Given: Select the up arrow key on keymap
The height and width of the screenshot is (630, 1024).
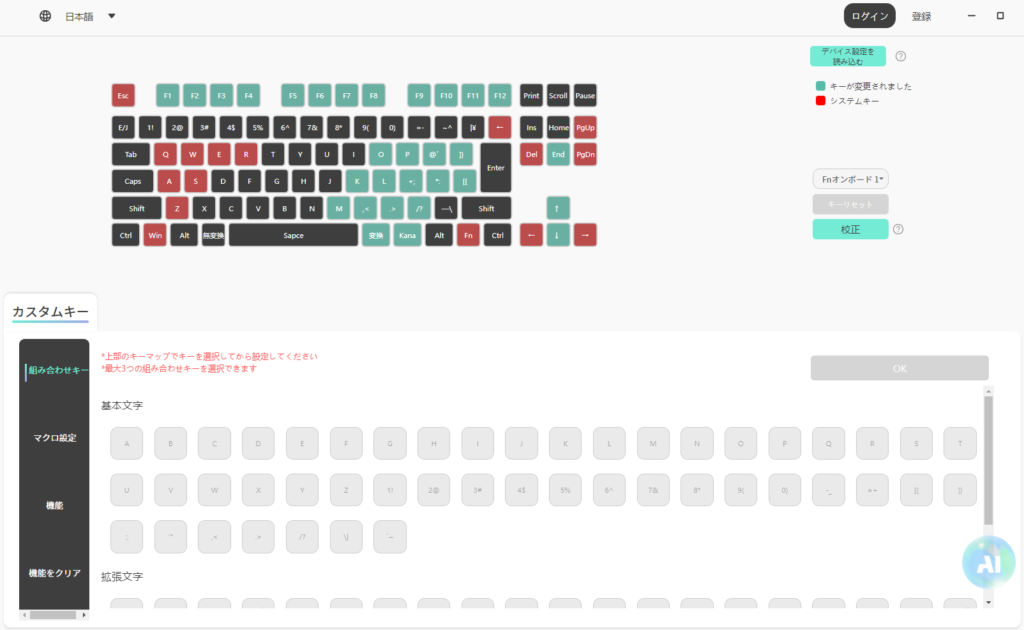Looking at the screenshot, I should click(558, 208).
